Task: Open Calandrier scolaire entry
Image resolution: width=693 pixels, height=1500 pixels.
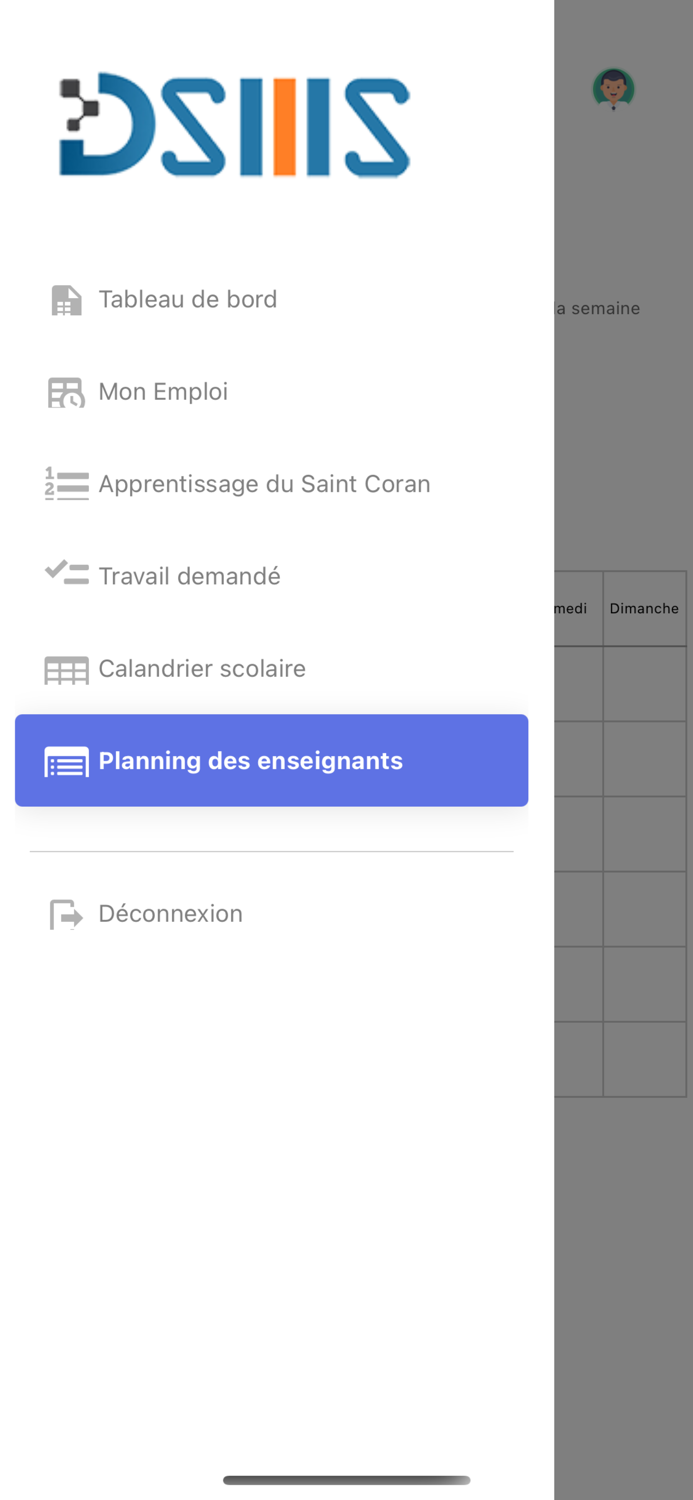Action: click(x=202, y=668)
